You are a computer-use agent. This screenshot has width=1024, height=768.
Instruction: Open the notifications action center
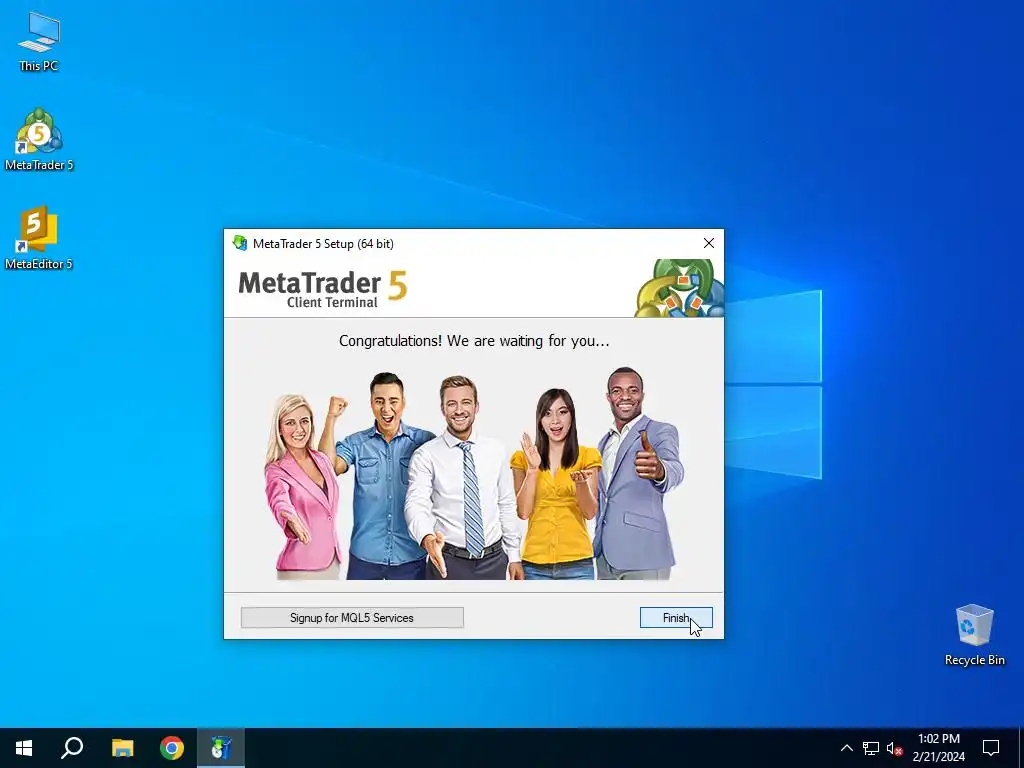(991, 748)
